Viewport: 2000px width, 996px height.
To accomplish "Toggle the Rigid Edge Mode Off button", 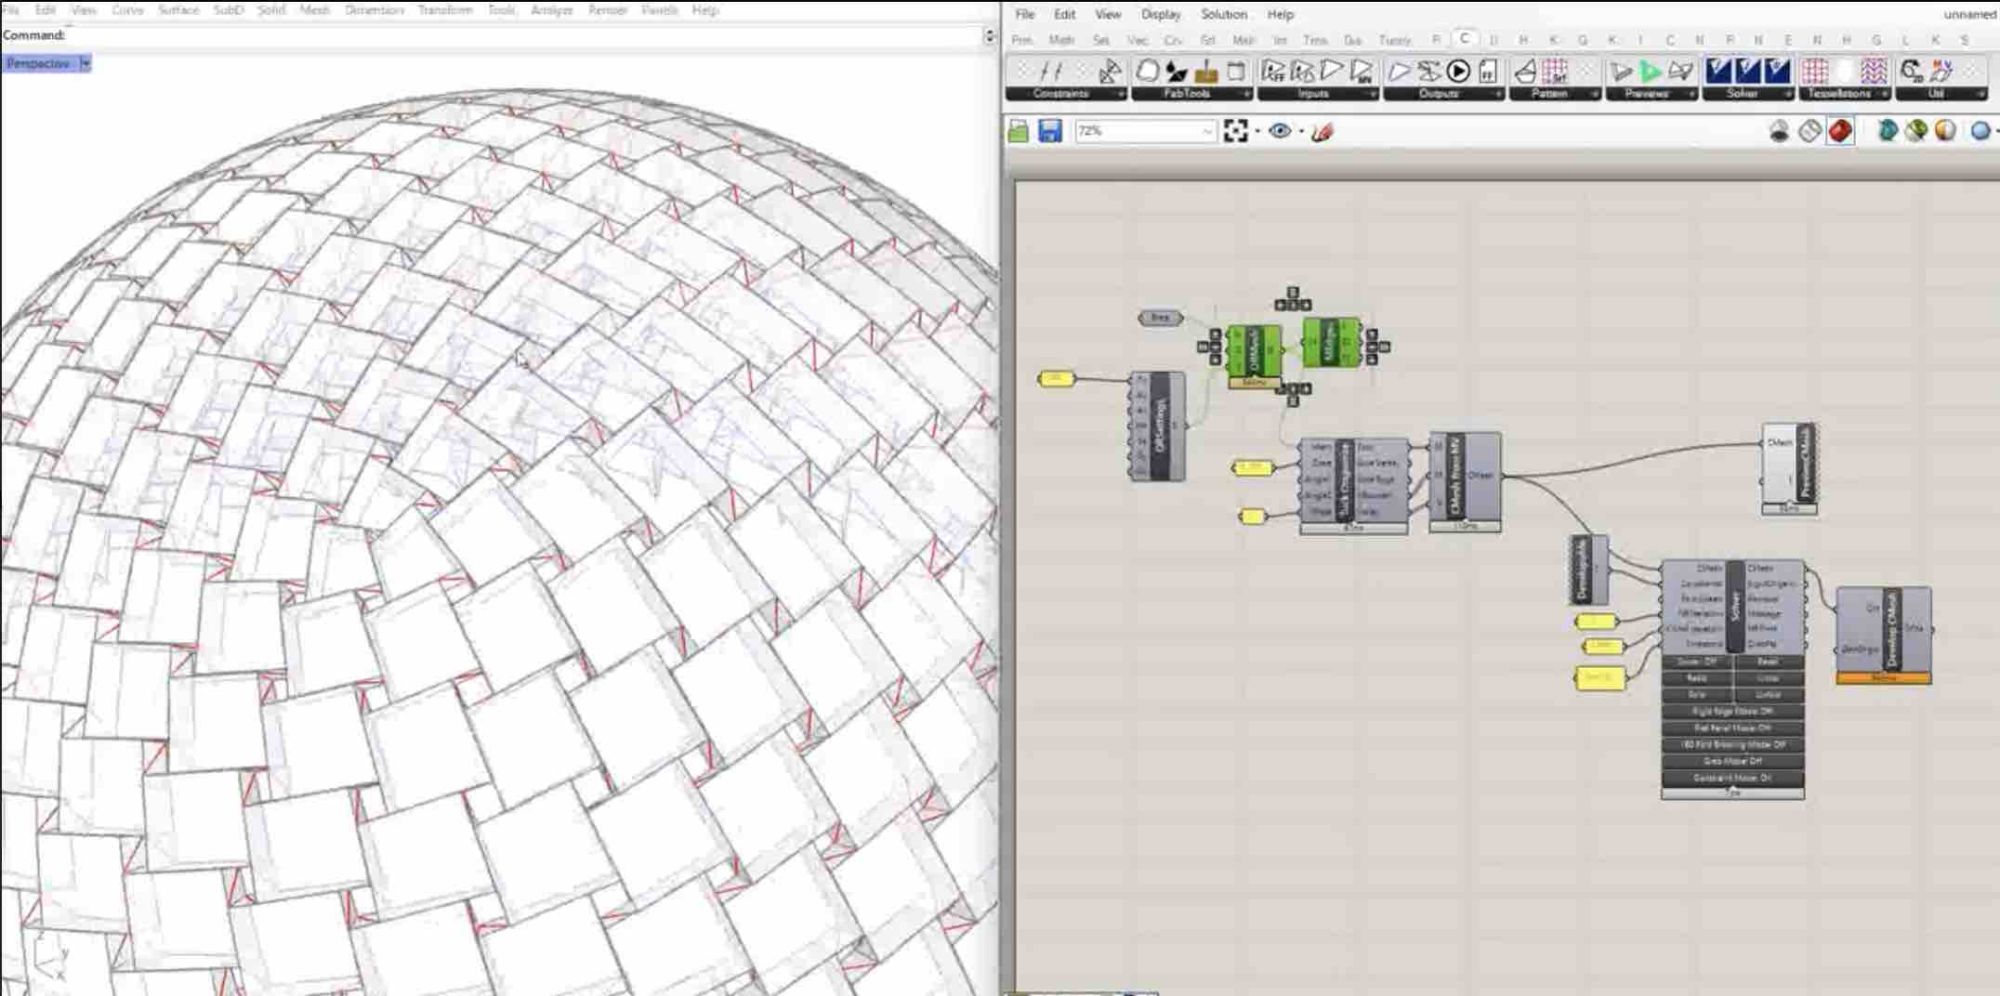I will pyautogui.click(x=1733, y=711).
